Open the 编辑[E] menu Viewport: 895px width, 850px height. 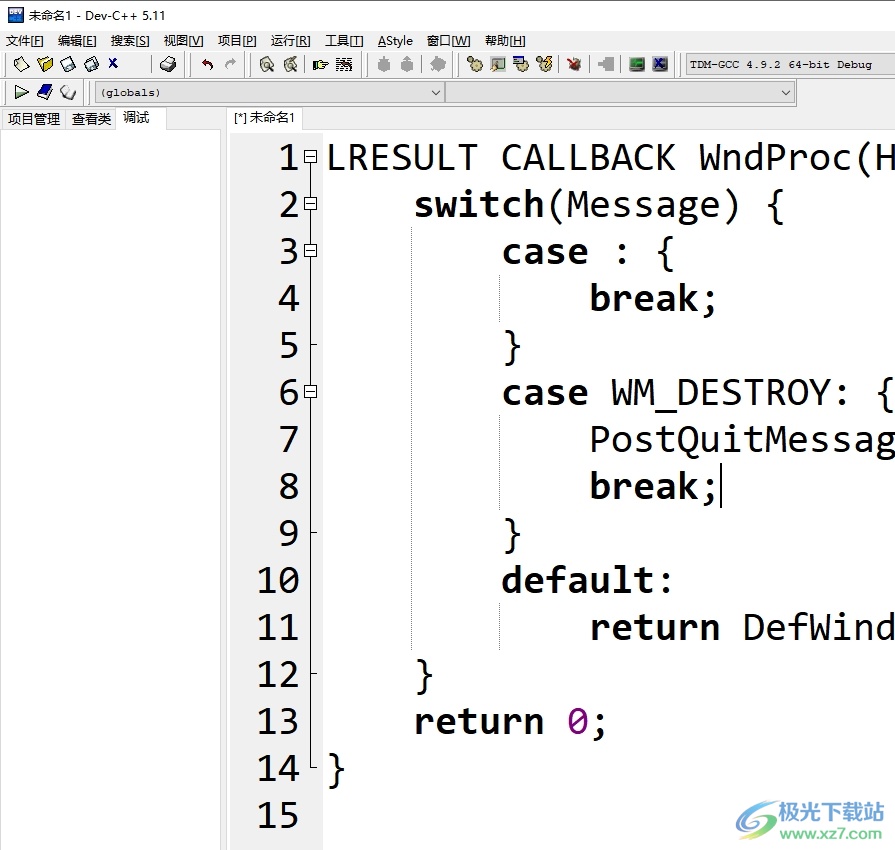click(x=77, y=41)
